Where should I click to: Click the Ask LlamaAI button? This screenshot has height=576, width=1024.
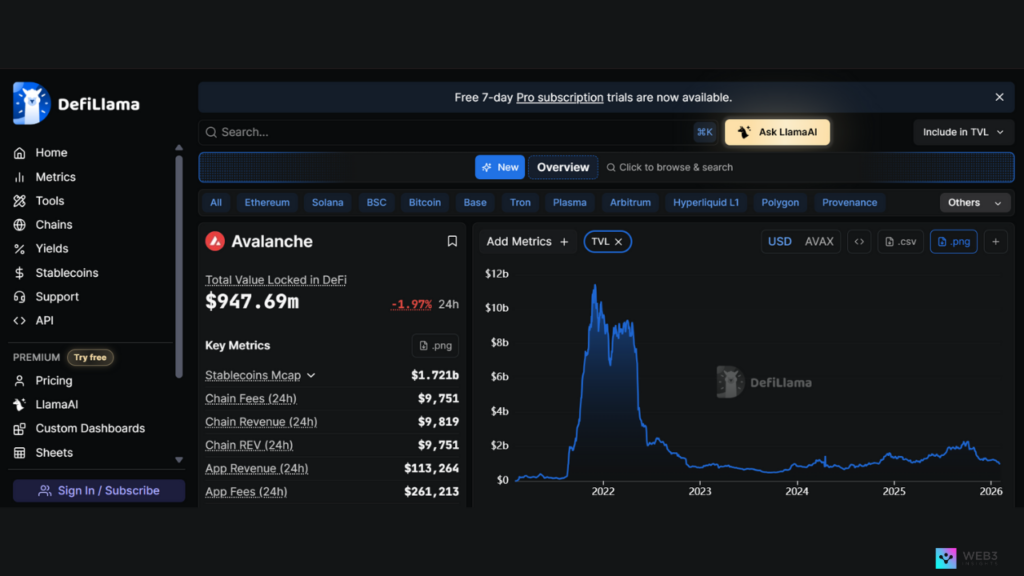click(777, 132)
